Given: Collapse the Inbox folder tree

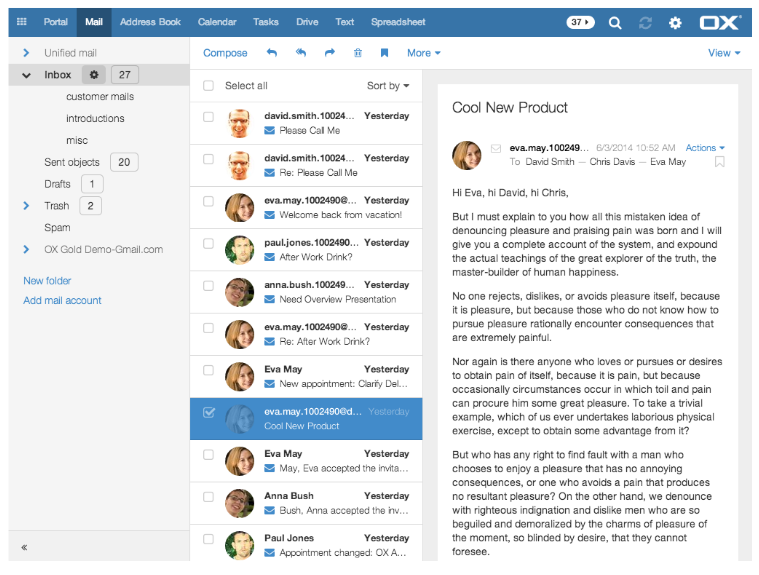Looking at the screenshot, I should click(x=26, y=75).
